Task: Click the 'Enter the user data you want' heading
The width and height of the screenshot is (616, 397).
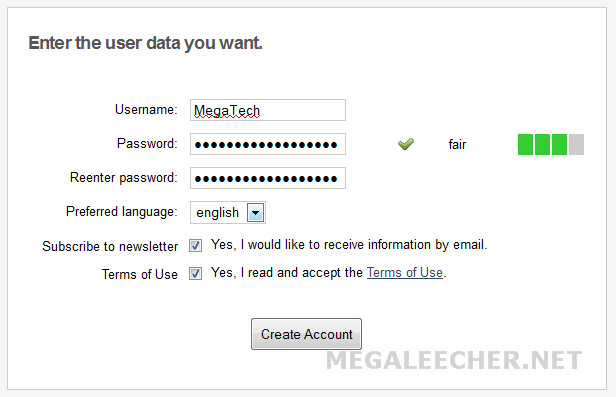Action: click(145, 43)
